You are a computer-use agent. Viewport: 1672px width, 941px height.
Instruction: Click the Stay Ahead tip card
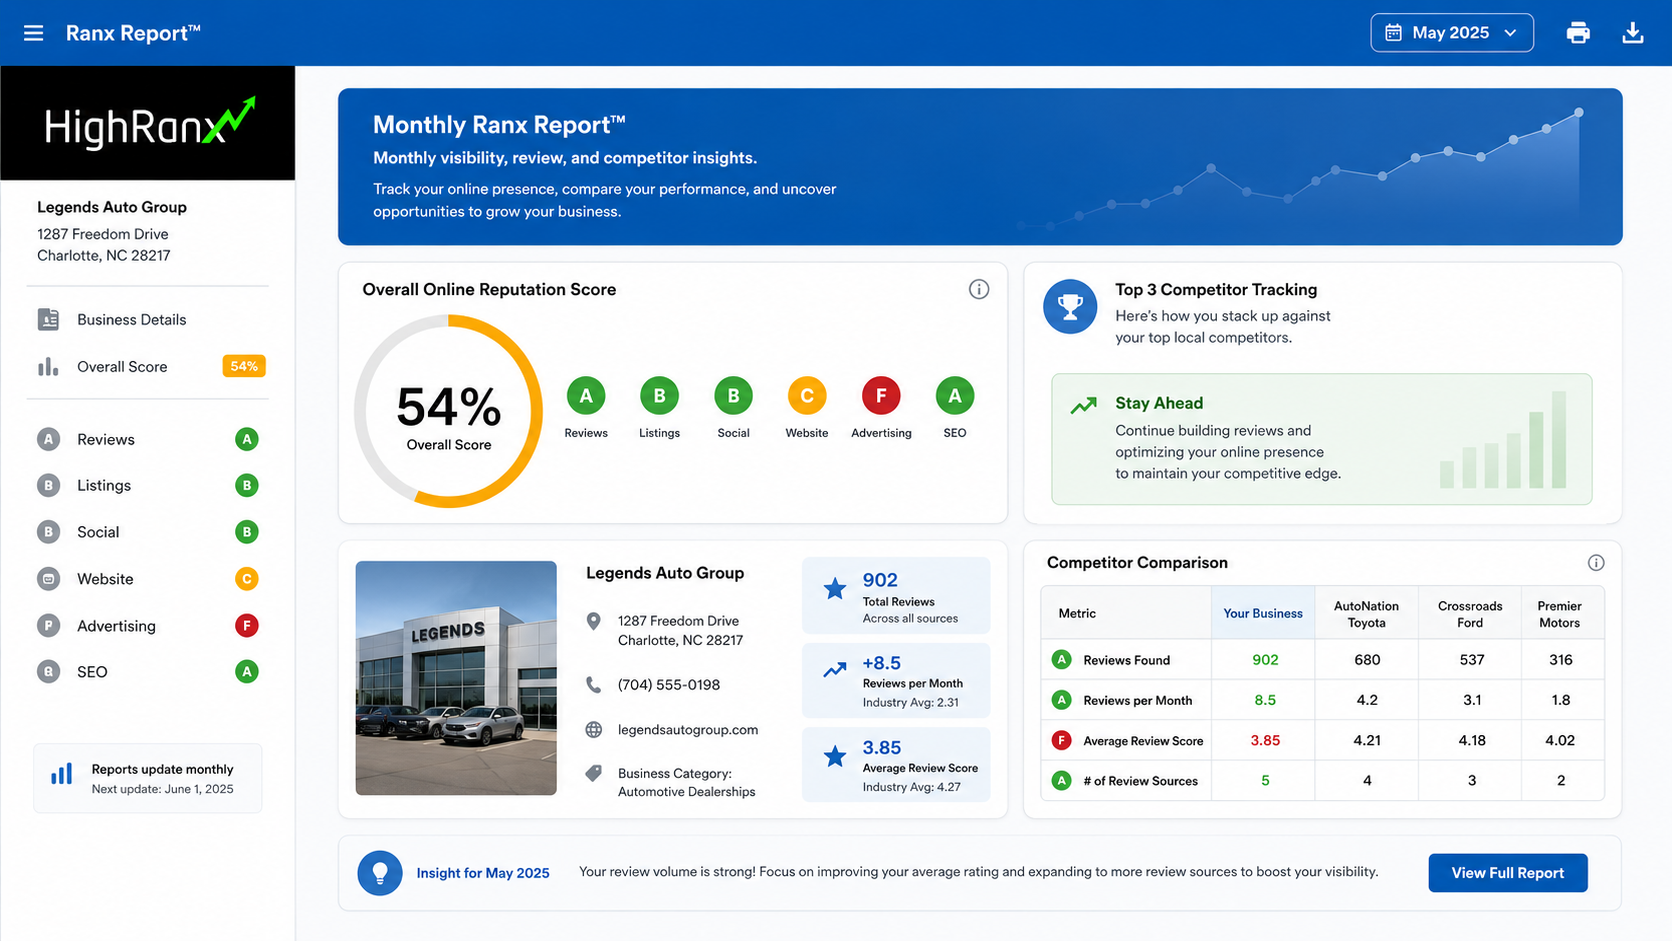coord(1321,439)
